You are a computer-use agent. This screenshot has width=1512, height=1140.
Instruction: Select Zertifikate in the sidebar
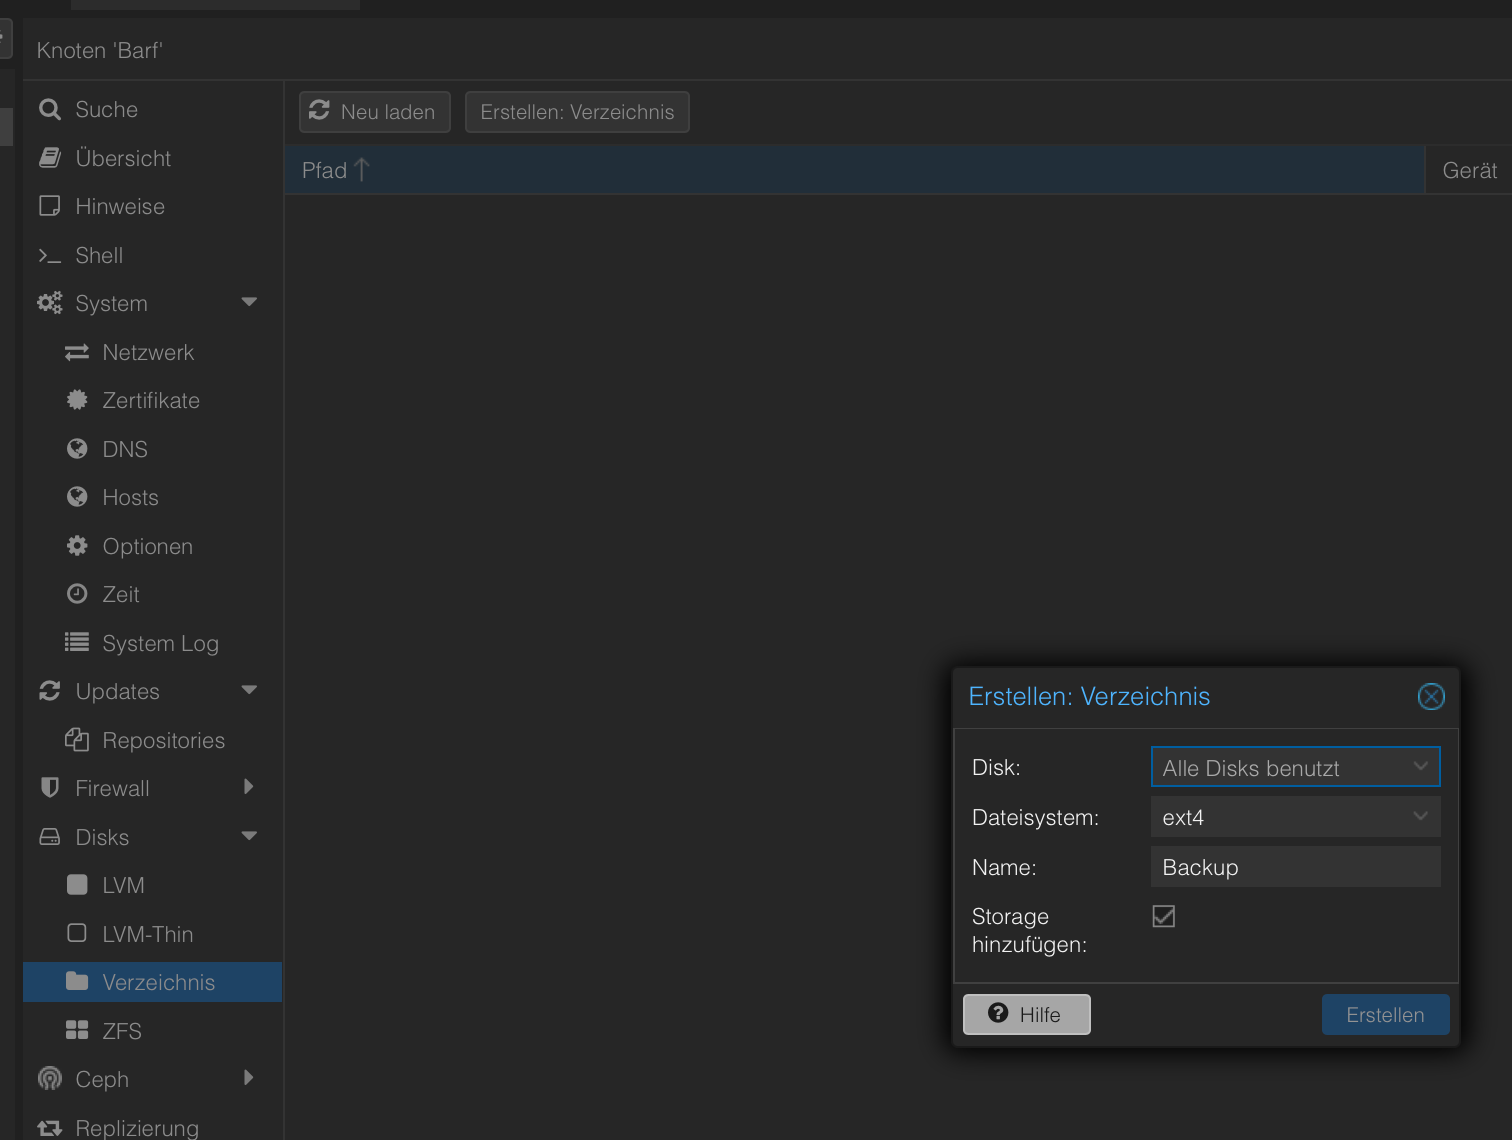(x=152, y=400)
